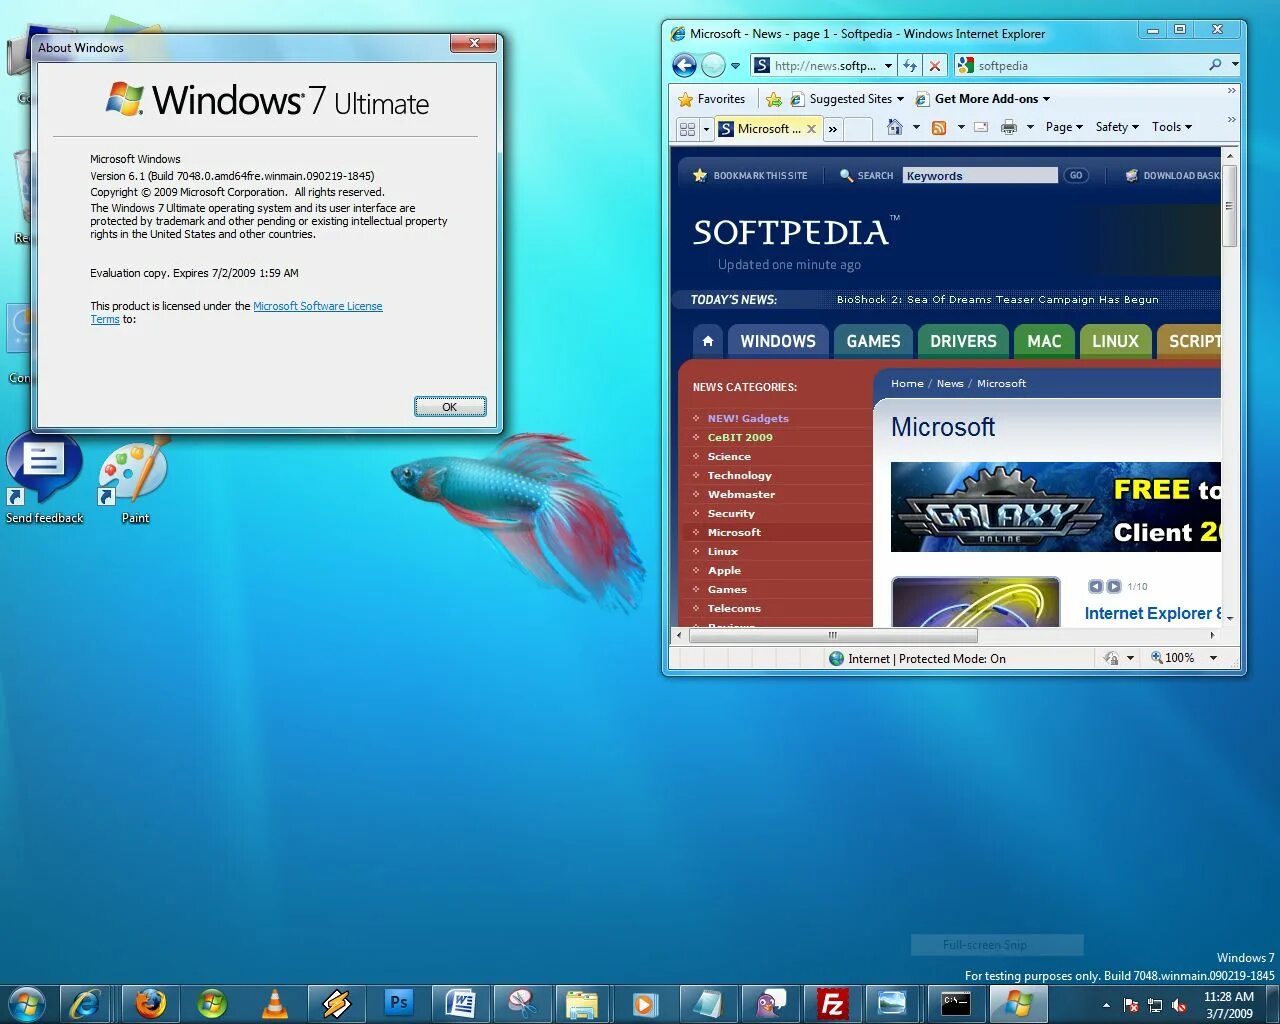Viewport: 1280px width, 1024px height.
Task: Select the MAC tab on Softpedia
Action: [x=1044, y=341]
